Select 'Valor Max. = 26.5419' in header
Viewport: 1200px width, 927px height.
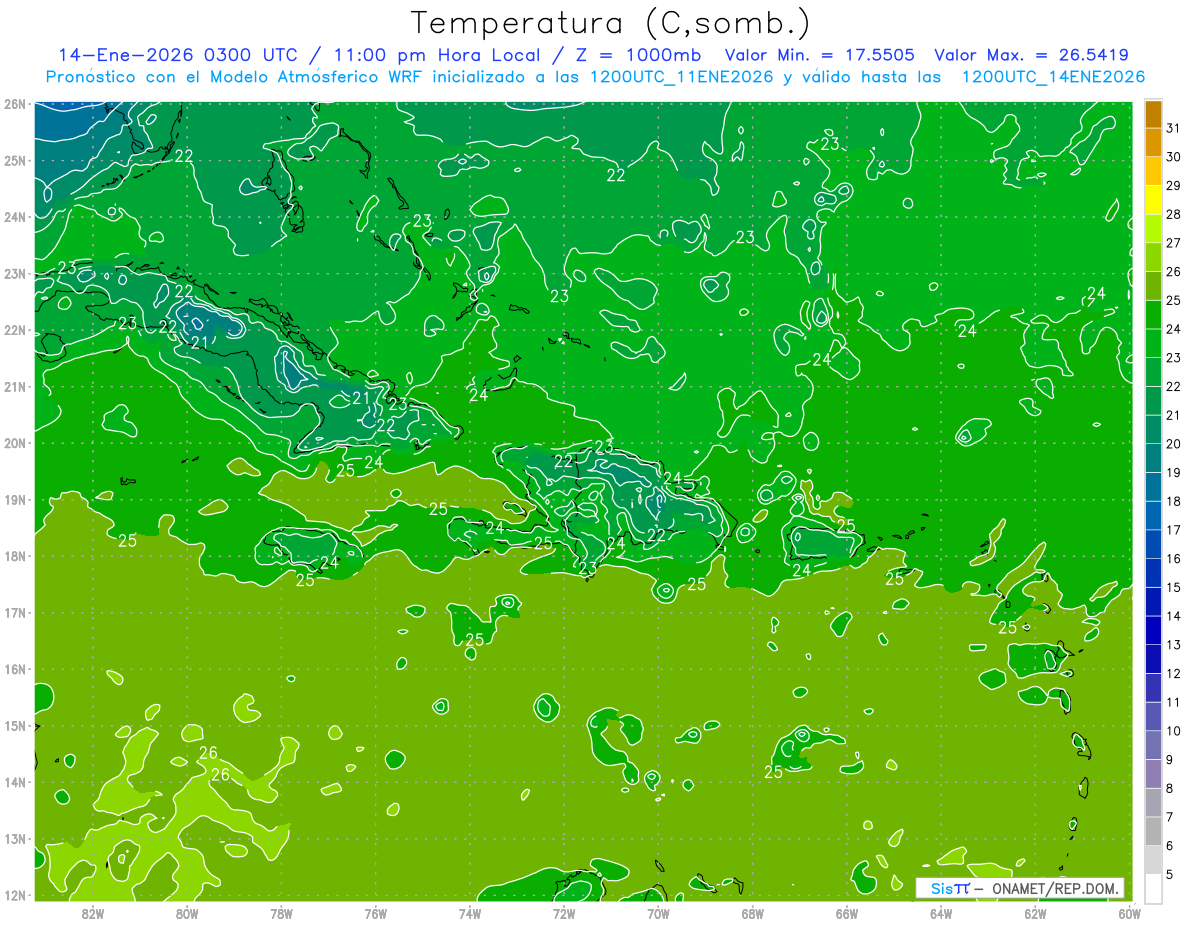point(1031,55)
